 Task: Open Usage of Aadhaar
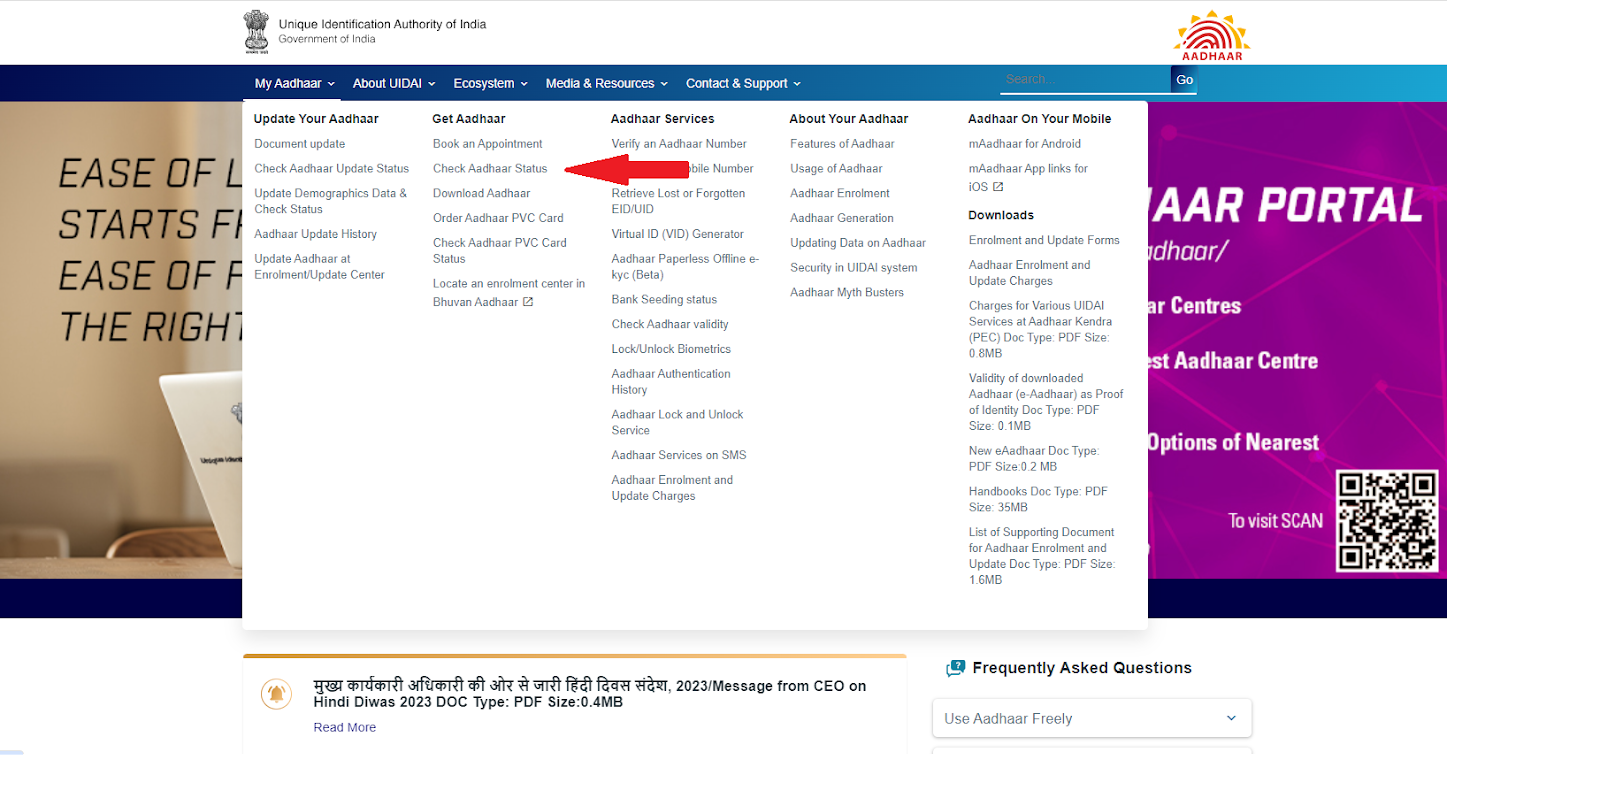point(836,169)
